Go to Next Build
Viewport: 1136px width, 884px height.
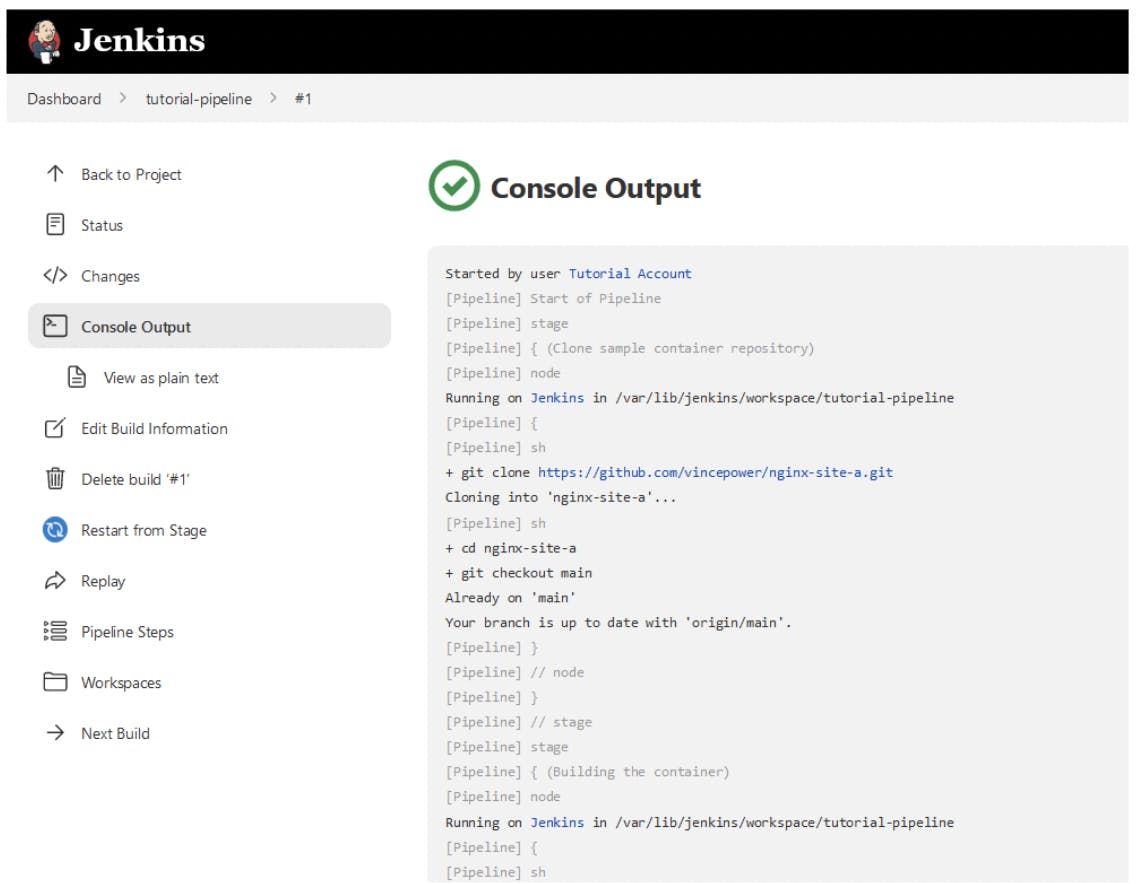[x=115, y=733]
